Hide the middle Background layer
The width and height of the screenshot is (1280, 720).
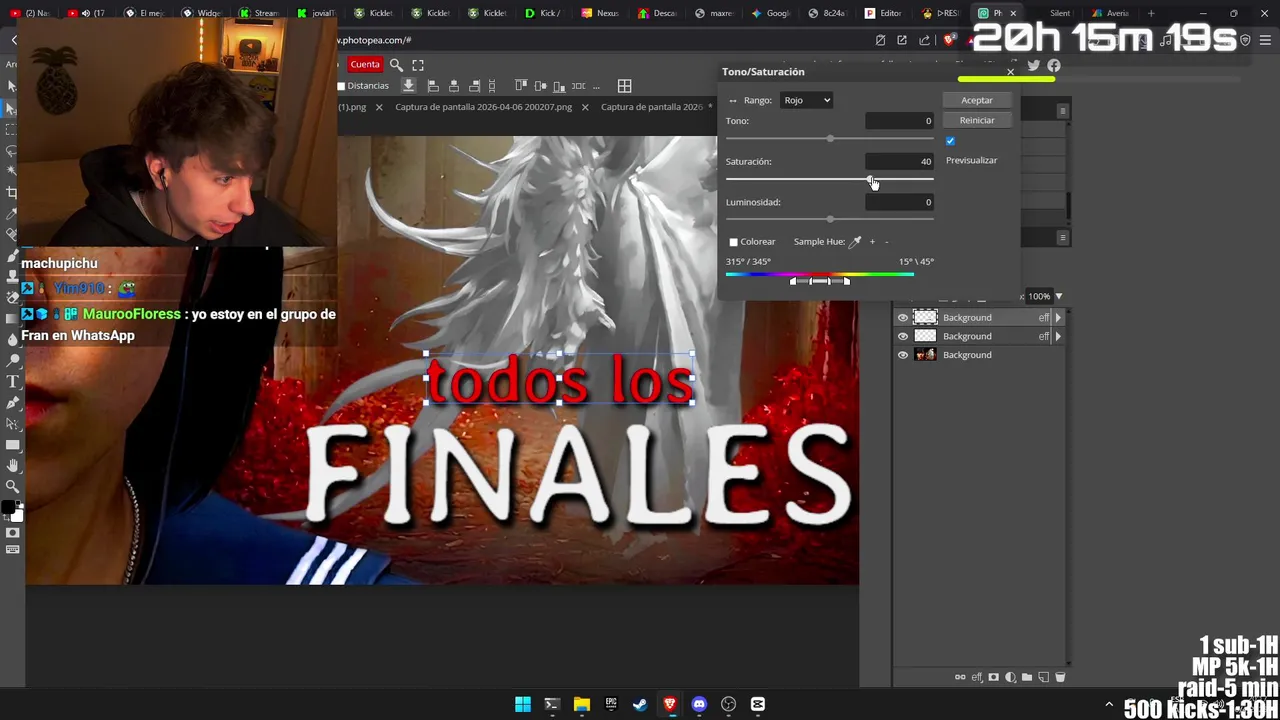pyautogui.click(x=903, y=336)
